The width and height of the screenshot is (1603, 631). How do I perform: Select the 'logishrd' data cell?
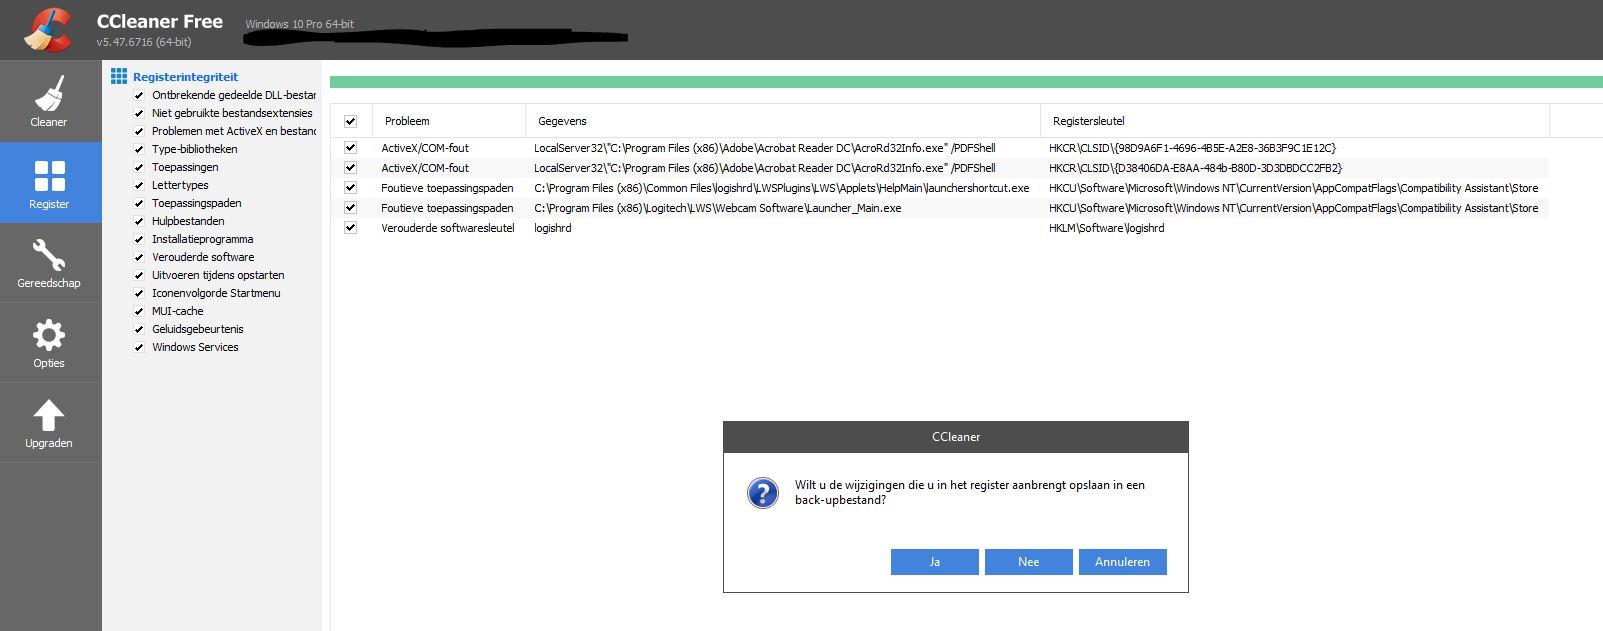pos(553,228)
